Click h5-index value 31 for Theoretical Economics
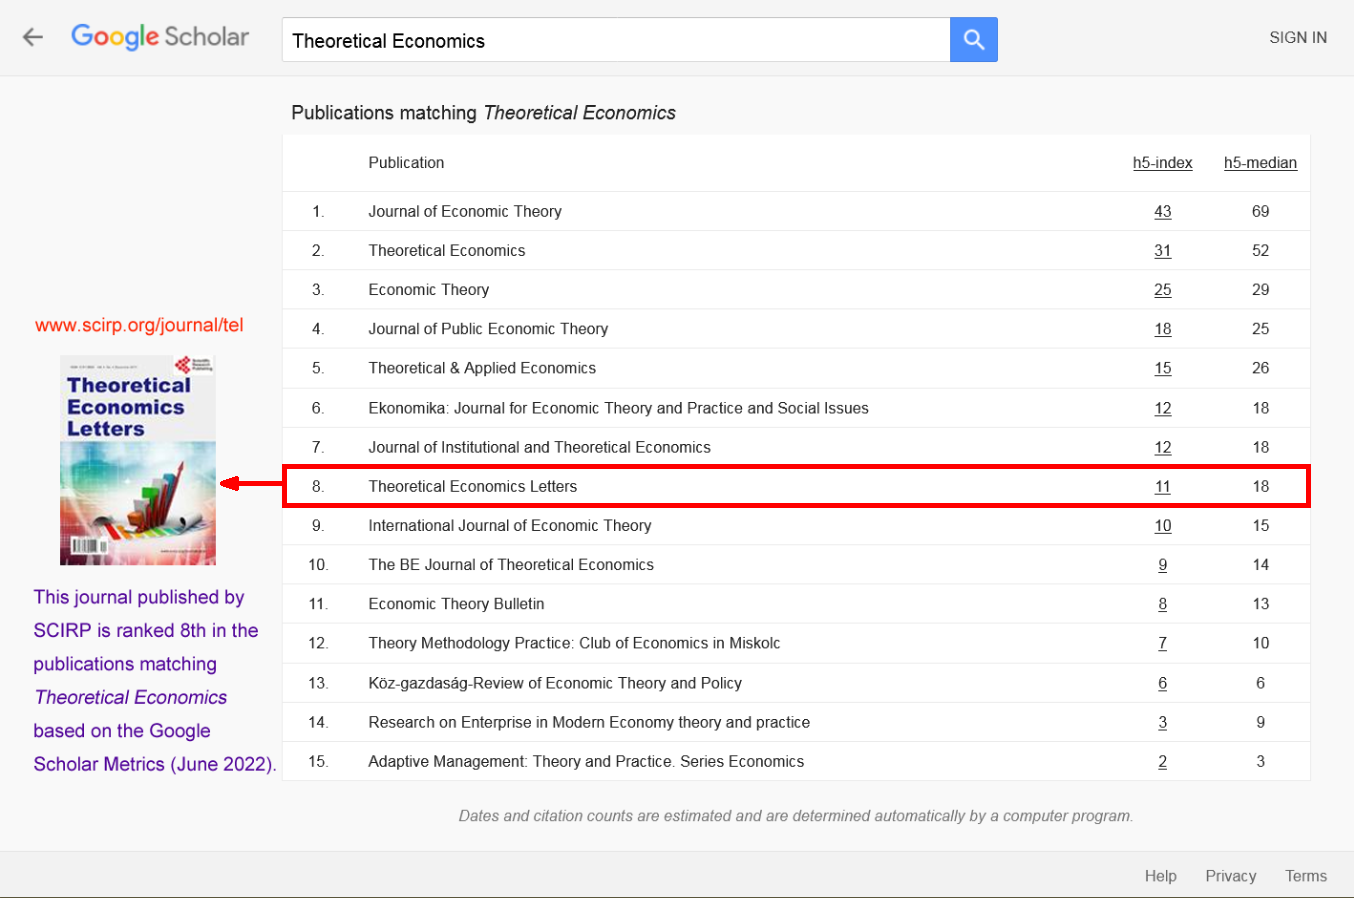 coord(1162,250)
